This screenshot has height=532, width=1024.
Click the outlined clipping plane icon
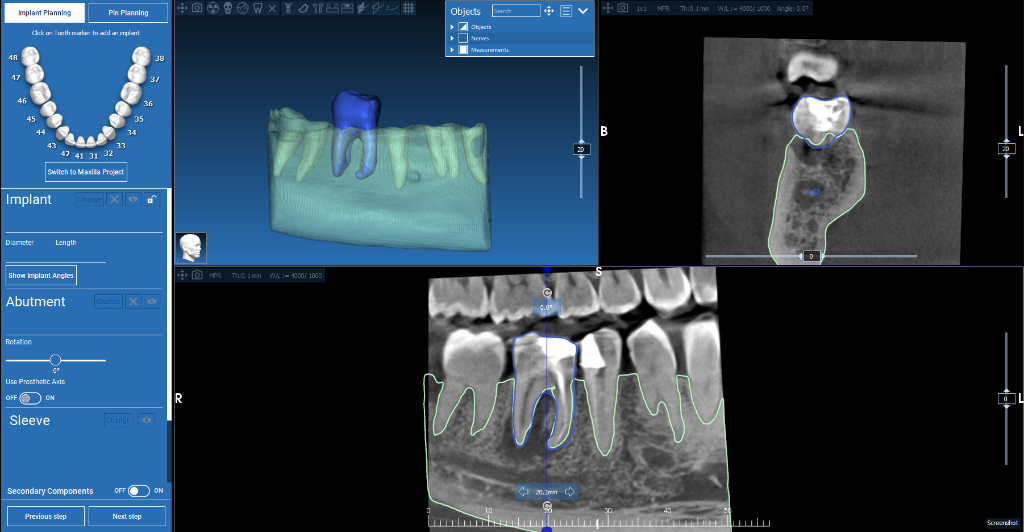[377, 8]
